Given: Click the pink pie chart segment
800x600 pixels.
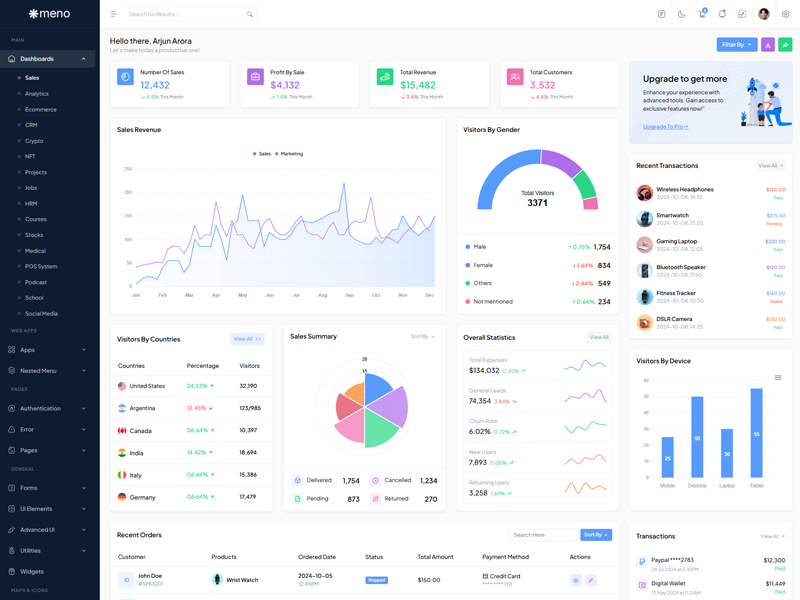Looking at the screenshot, I should [x=352, y=427].
